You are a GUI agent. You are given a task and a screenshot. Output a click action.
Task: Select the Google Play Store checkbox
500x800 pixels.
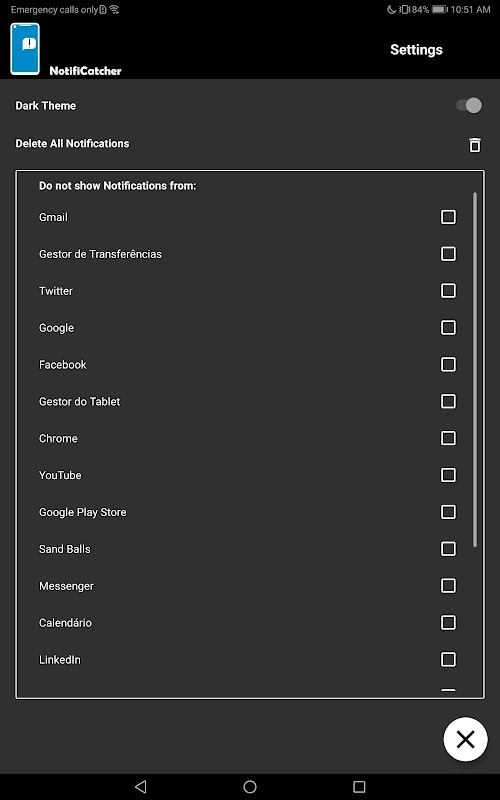pyautogui.click(x=448, y=512)
